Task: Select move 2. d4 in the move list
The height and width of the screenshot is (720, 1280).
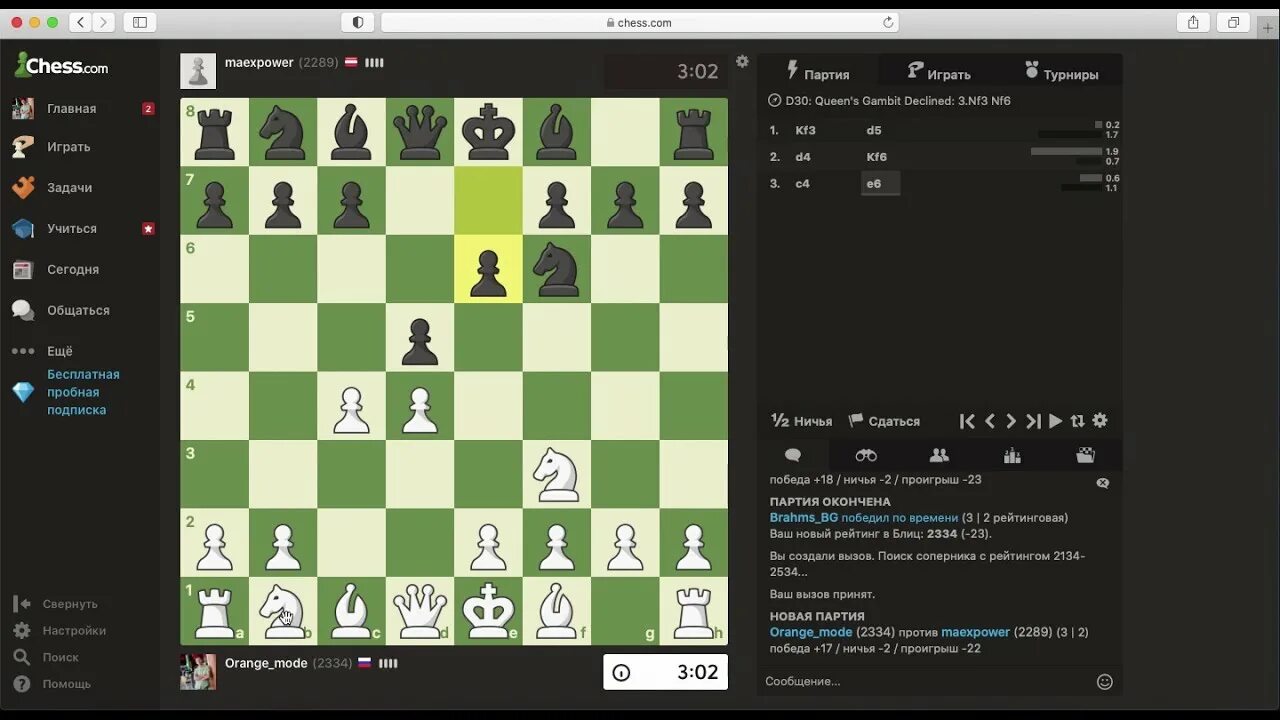Action: [x=802, y=157]
